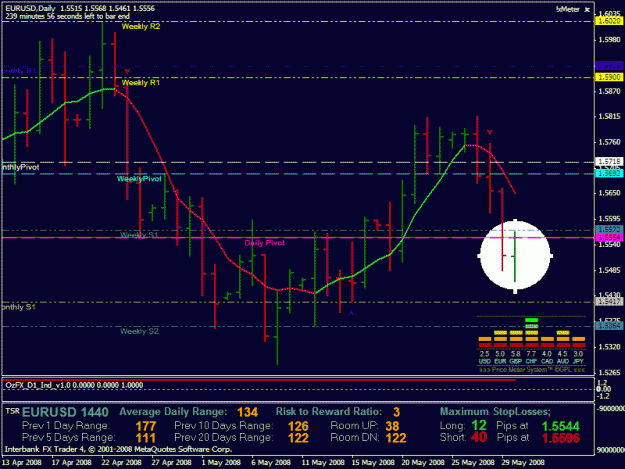Select the blue up-arrow signal near 15 May
Image resolution: width=625 pixels, height=469 pixels.
click(x=352, y=313)
